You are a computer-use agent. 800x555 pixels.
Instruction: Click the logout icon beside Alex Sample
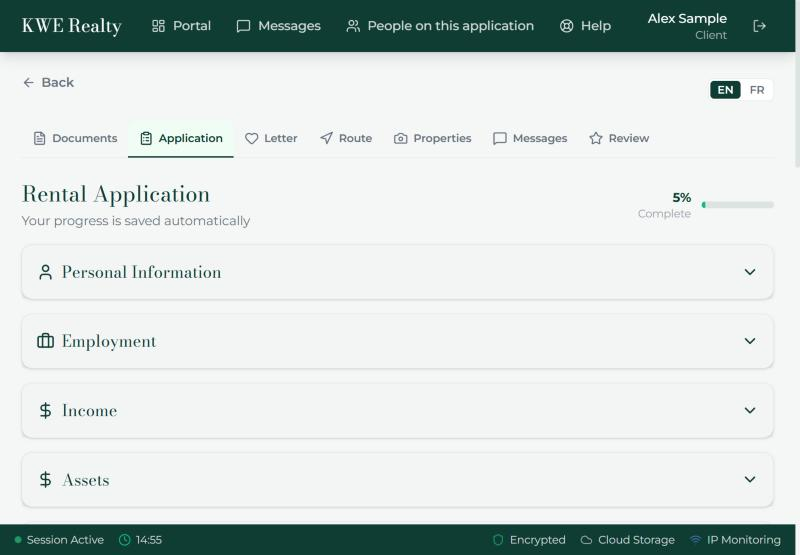click(760, 26)
